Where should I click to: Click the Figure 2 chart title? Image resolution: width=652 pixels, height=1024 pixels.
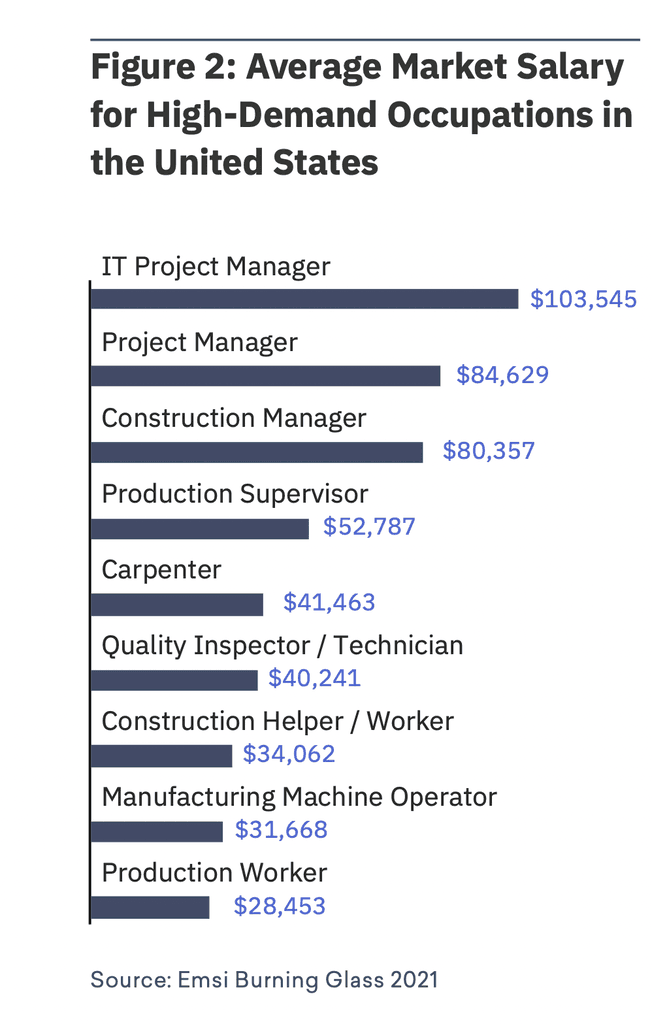pos(361,115)
